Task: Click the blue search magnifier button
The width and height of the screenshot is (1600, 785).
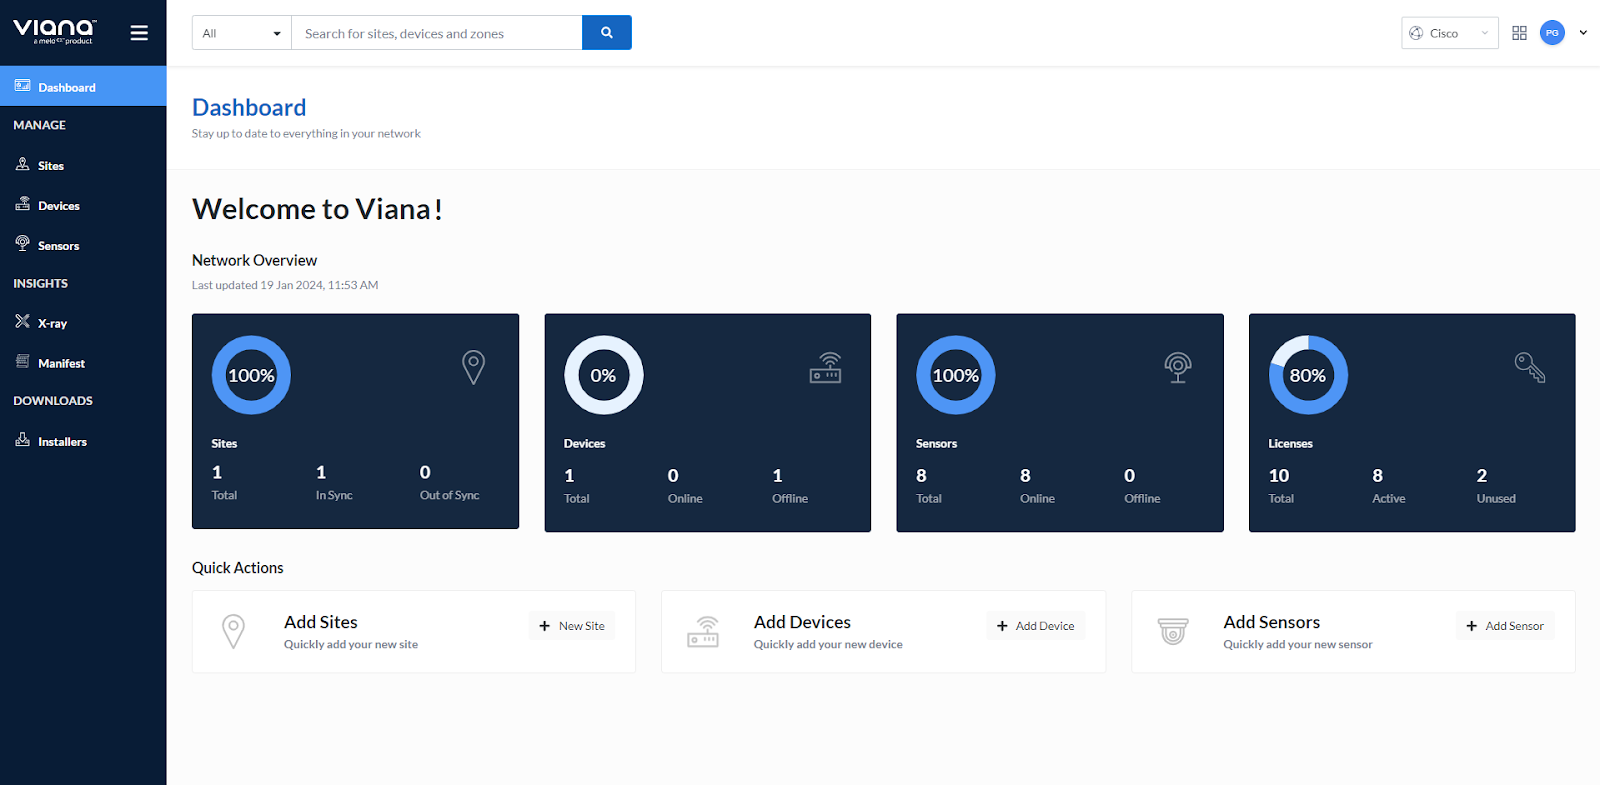Action: tap(606, 33)
